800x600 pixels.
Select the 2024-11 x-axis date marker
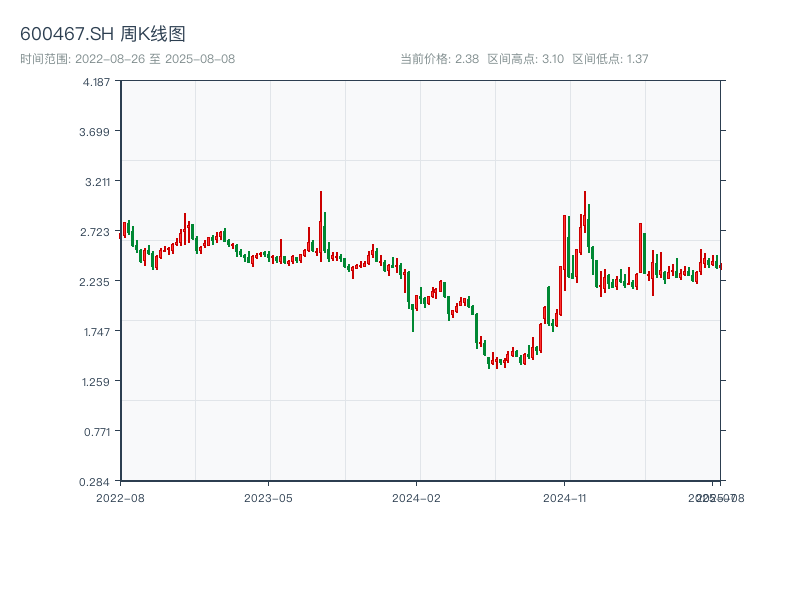coord(564,497)
